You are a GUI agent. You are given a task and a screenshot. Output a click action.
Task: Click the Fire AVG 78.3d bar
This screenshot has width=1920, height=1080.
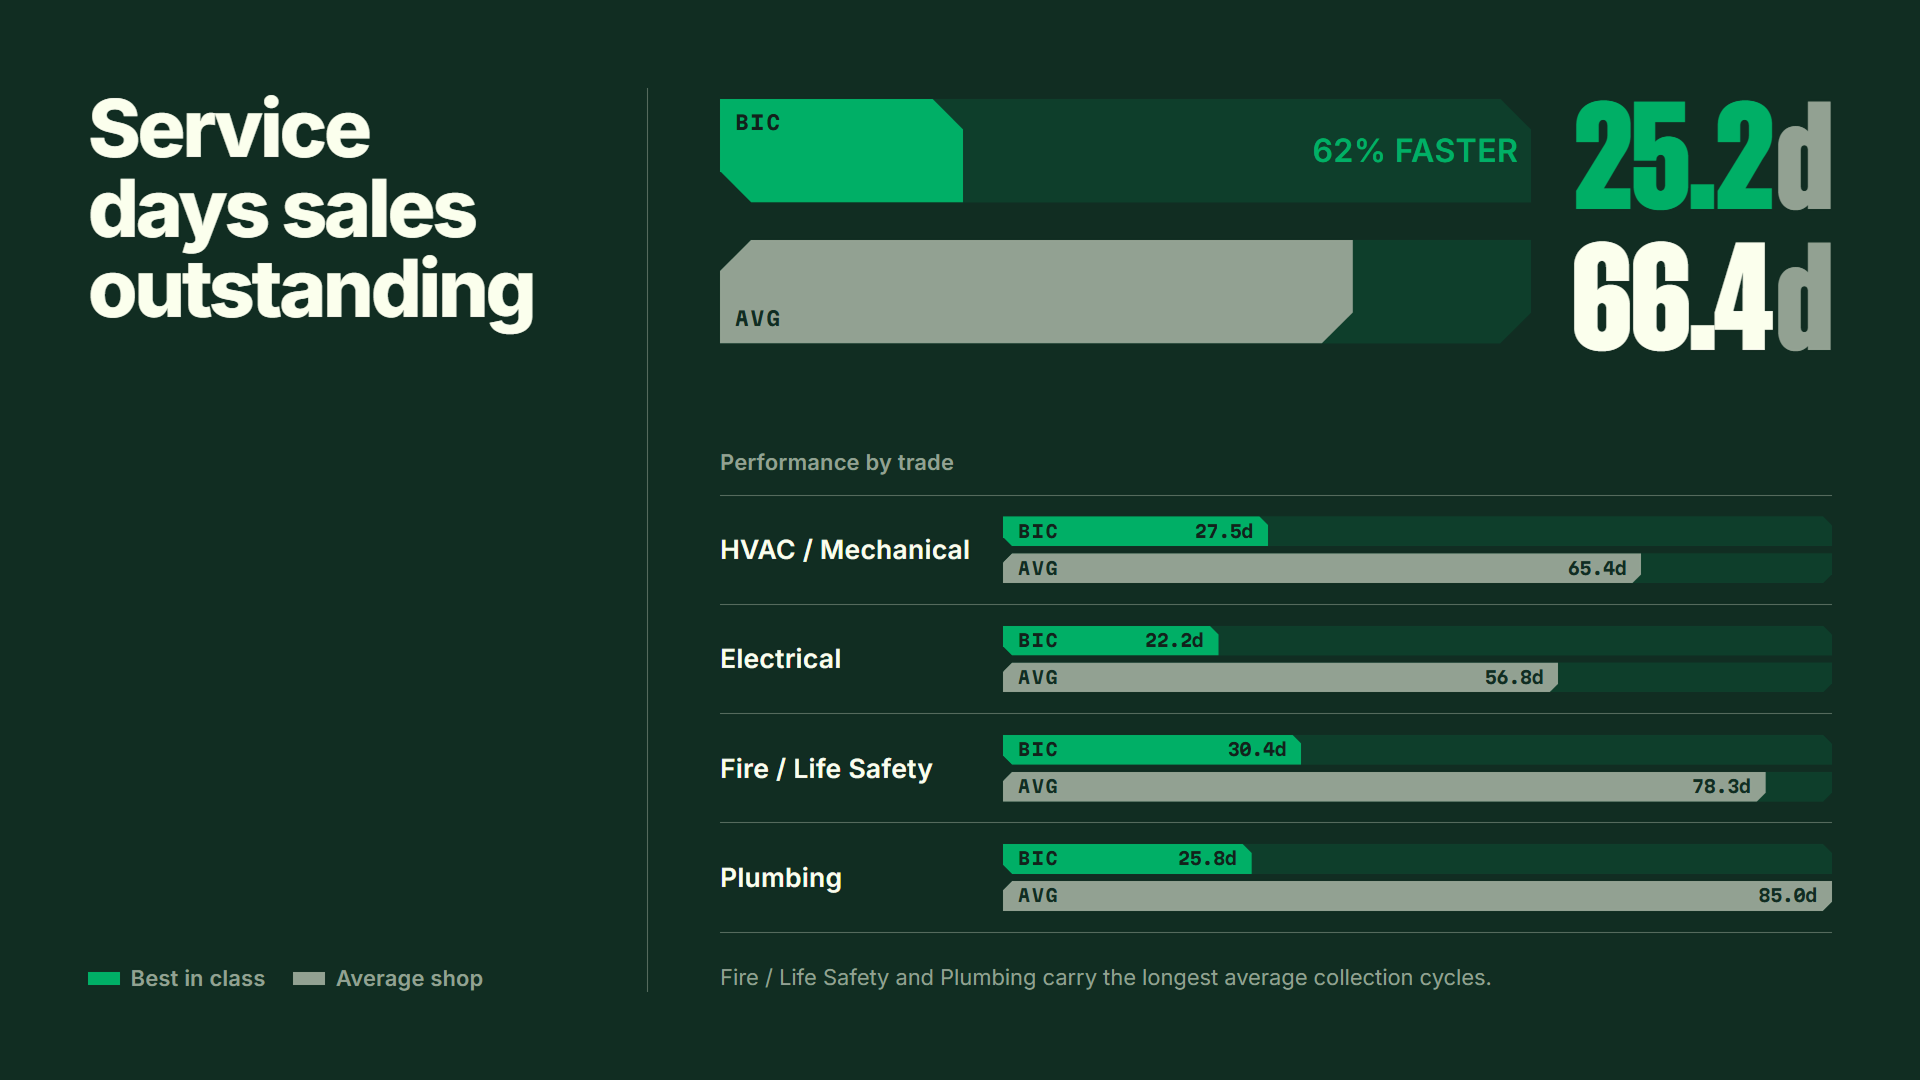1384,786
